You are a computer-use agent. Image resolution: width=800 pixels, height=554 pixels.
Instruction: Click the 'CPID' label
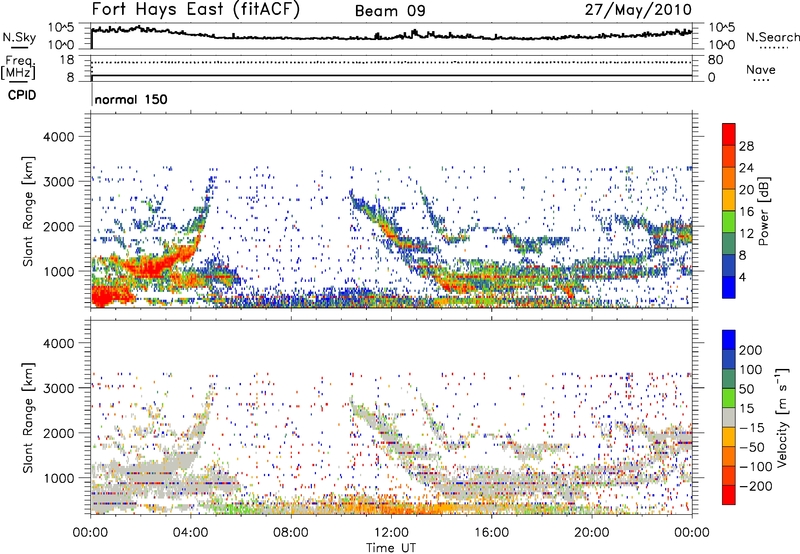(x=22, y=95)
